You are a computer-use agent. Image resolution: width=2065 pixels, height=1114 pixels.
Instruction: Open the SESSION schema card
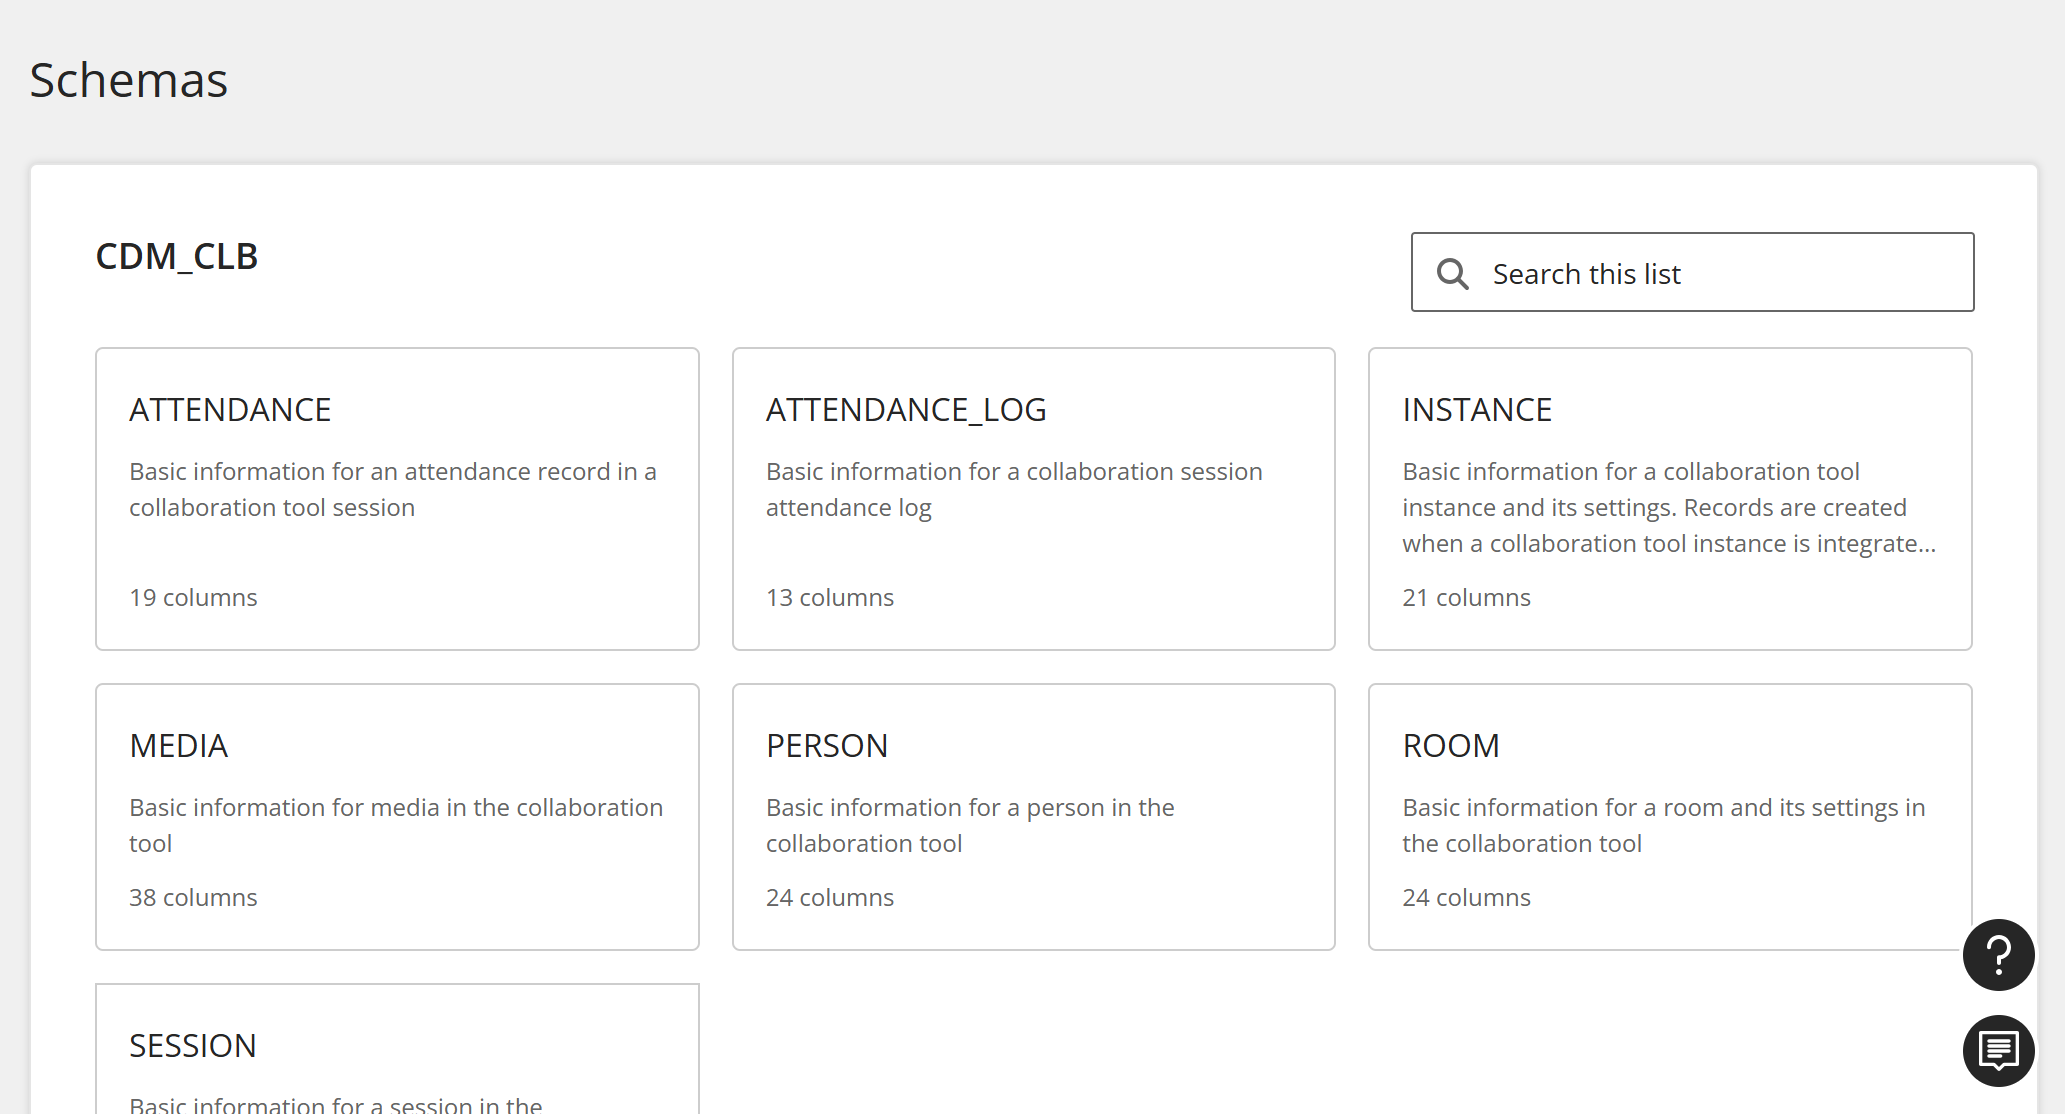click(x=397, y=1049)
